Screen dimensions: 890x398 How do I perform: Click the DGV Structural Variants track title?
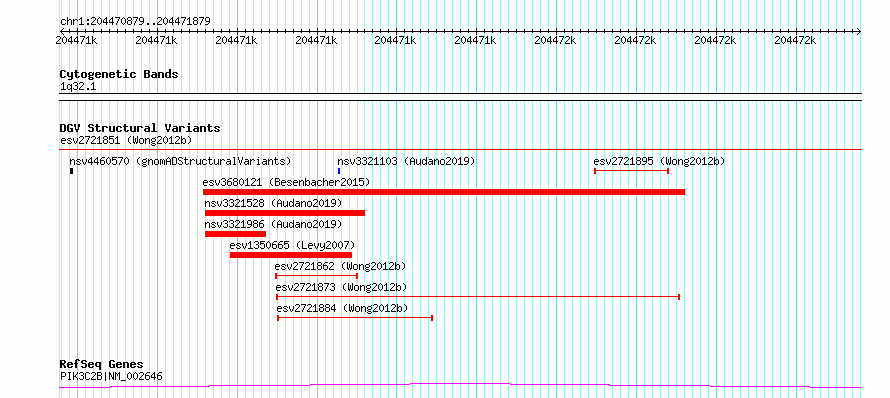click(x=140, y=128)
